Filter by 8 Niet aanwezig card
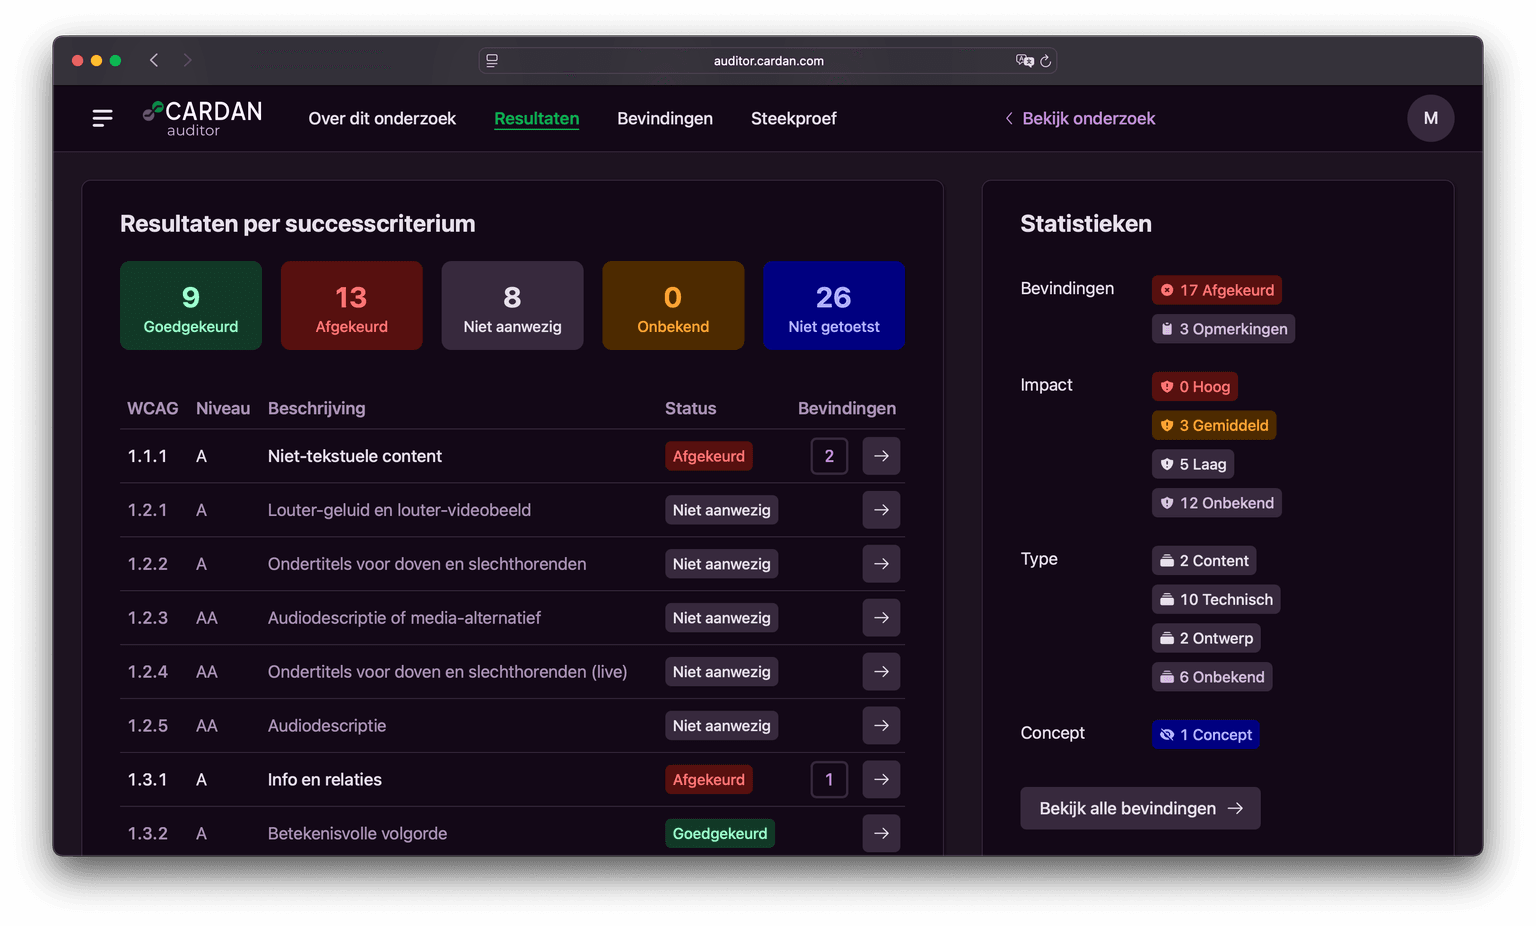This screenshot has height=926, width=1536. [x=512, y=306]
